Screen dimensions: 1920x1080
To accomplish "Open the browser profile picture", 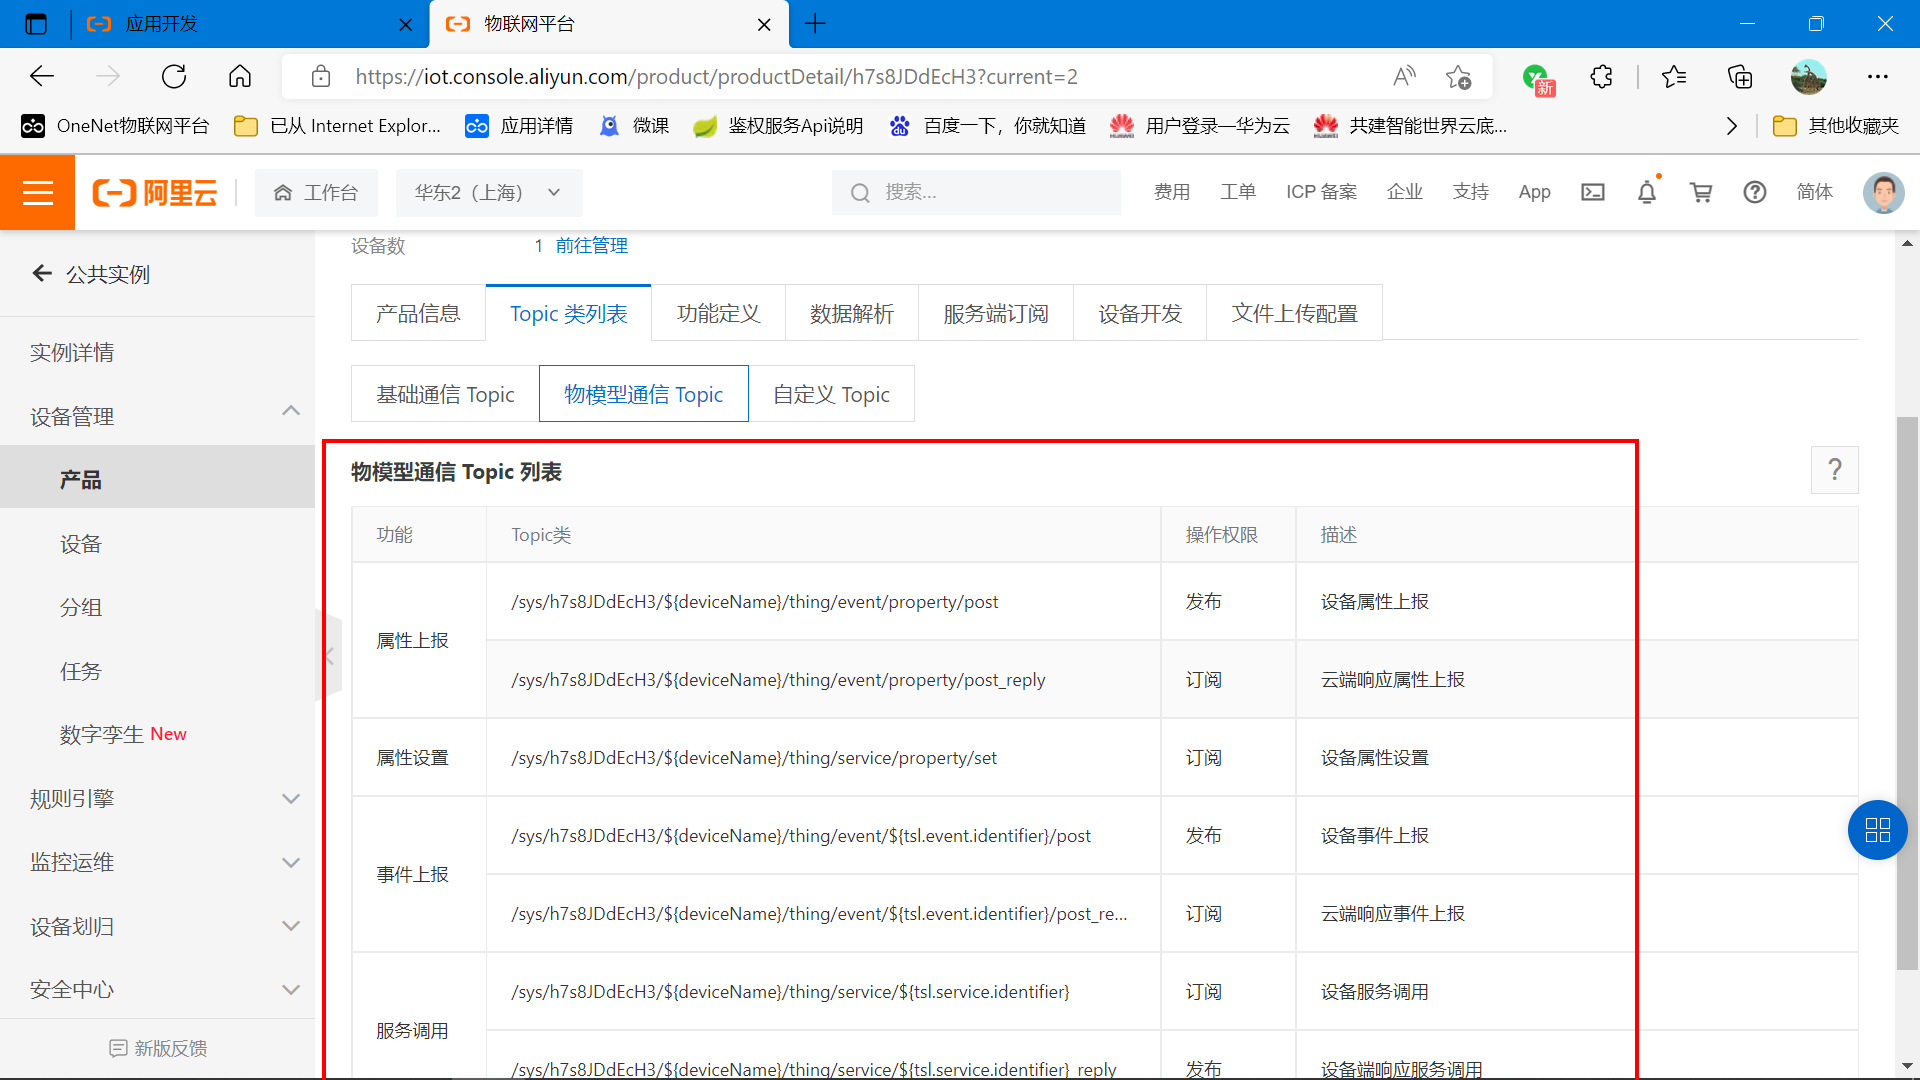I will click(1808, 77).
